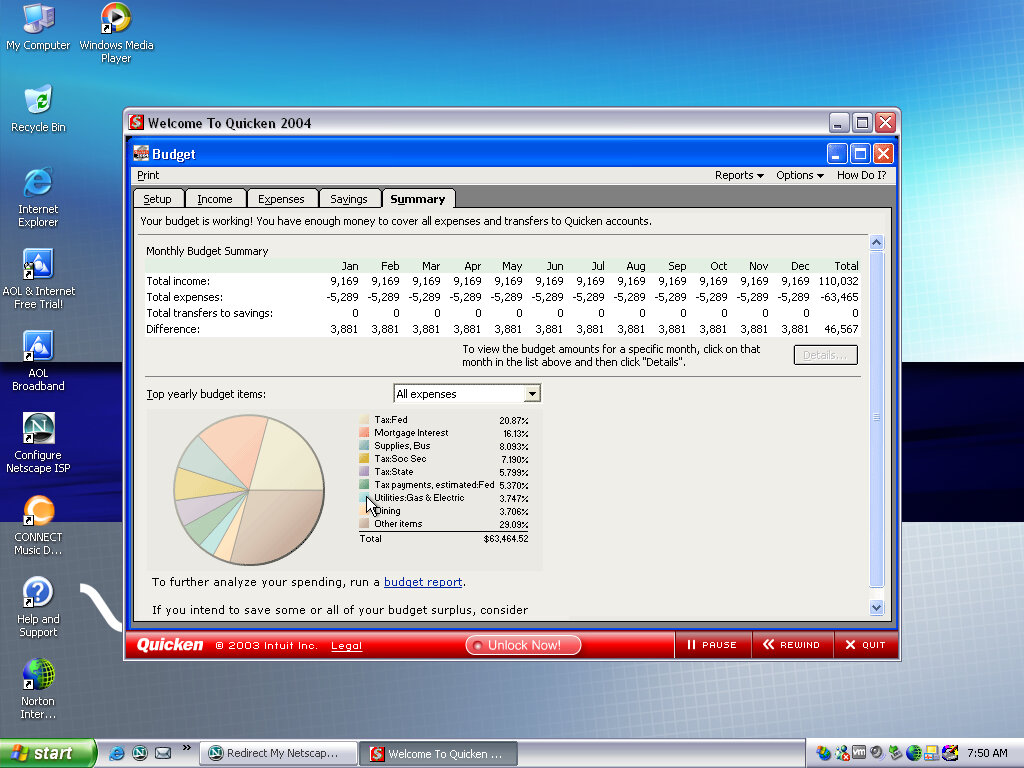Open Help and Support icon
Viewport: 1024px width, 768px height.
coord(38,593)
